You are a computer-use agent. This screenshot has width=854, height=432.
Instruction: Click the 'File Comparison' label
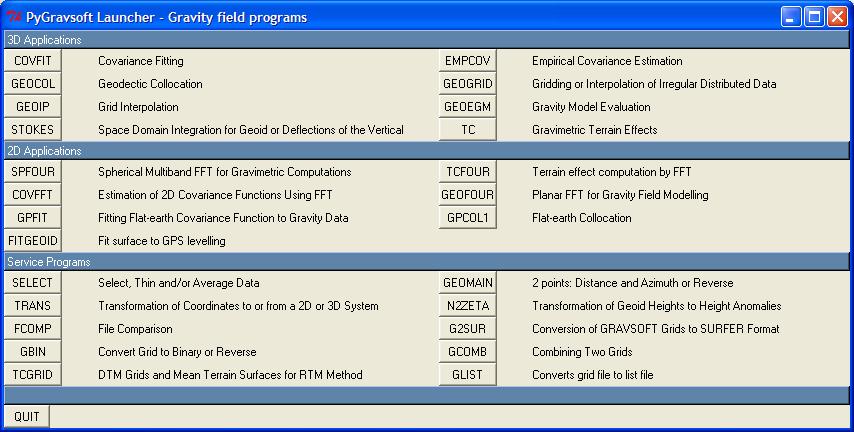coord(135,329)
